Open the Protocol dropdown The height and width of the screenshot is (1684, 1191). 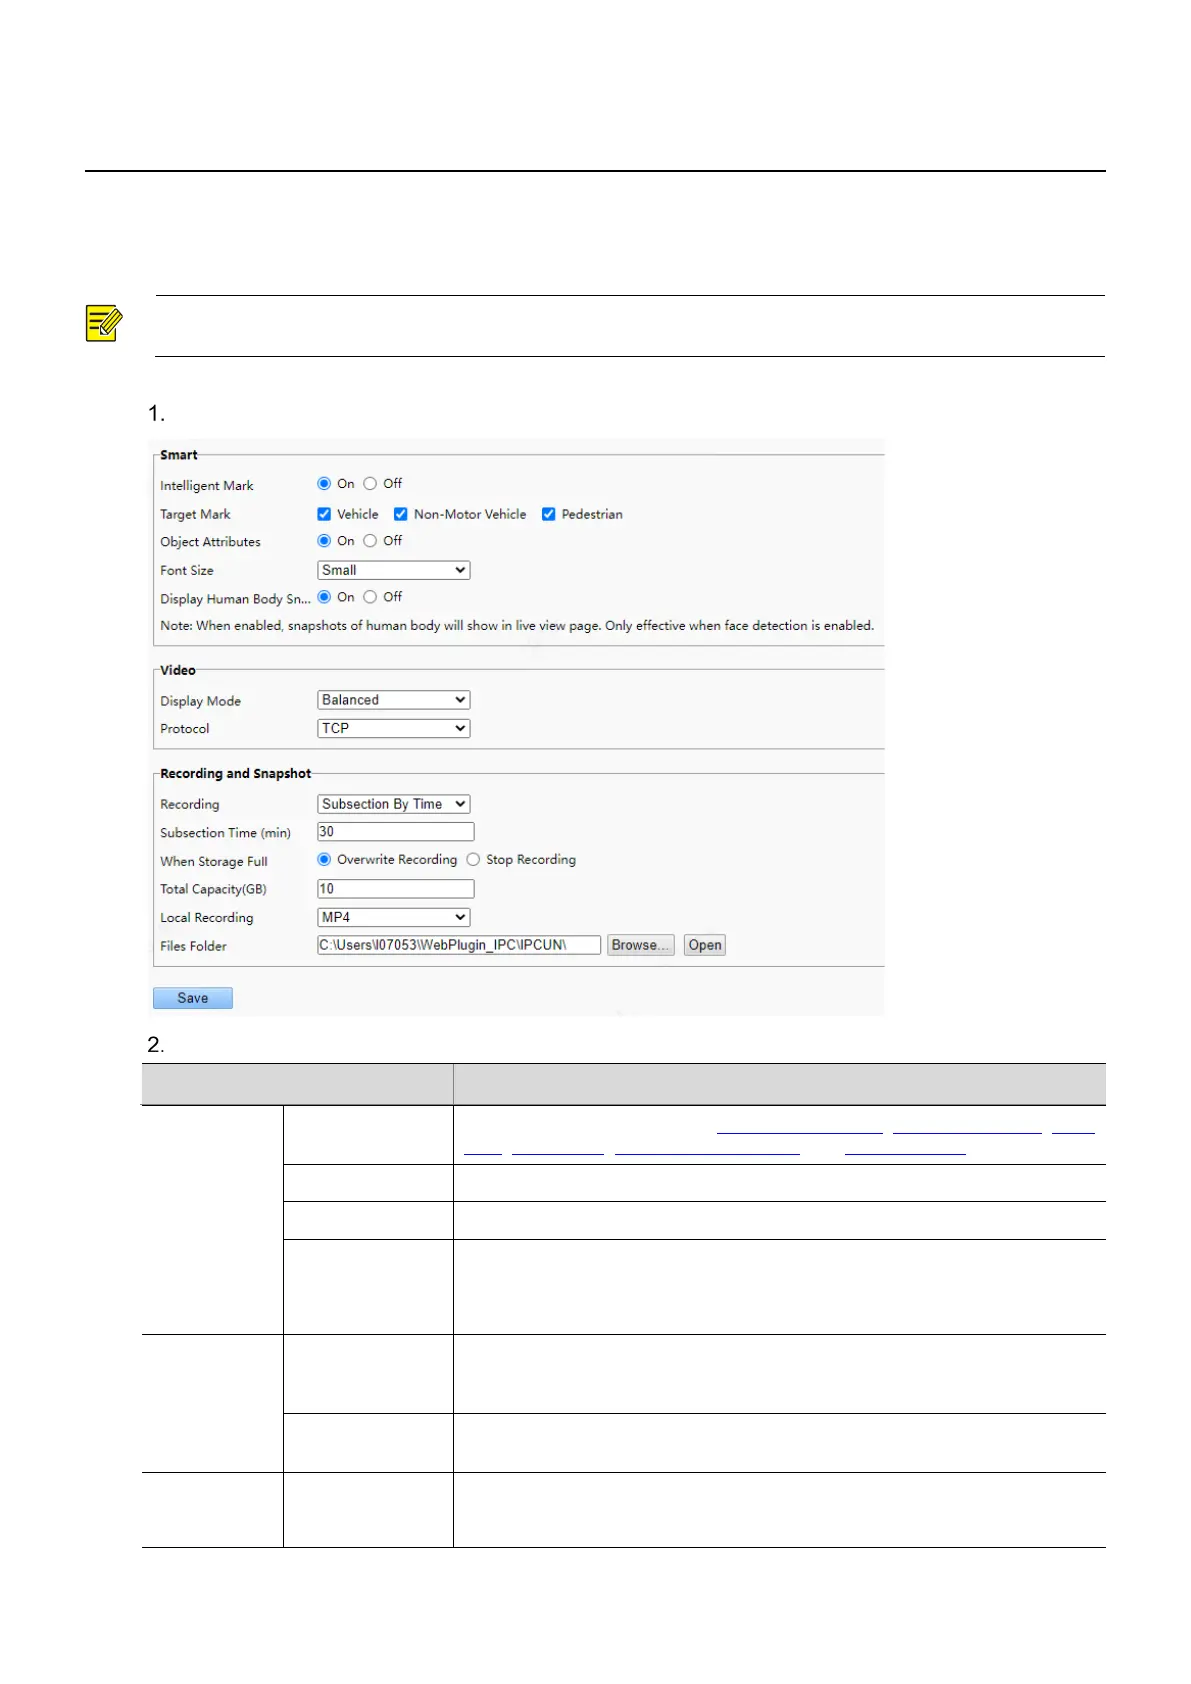click(393, 728)
